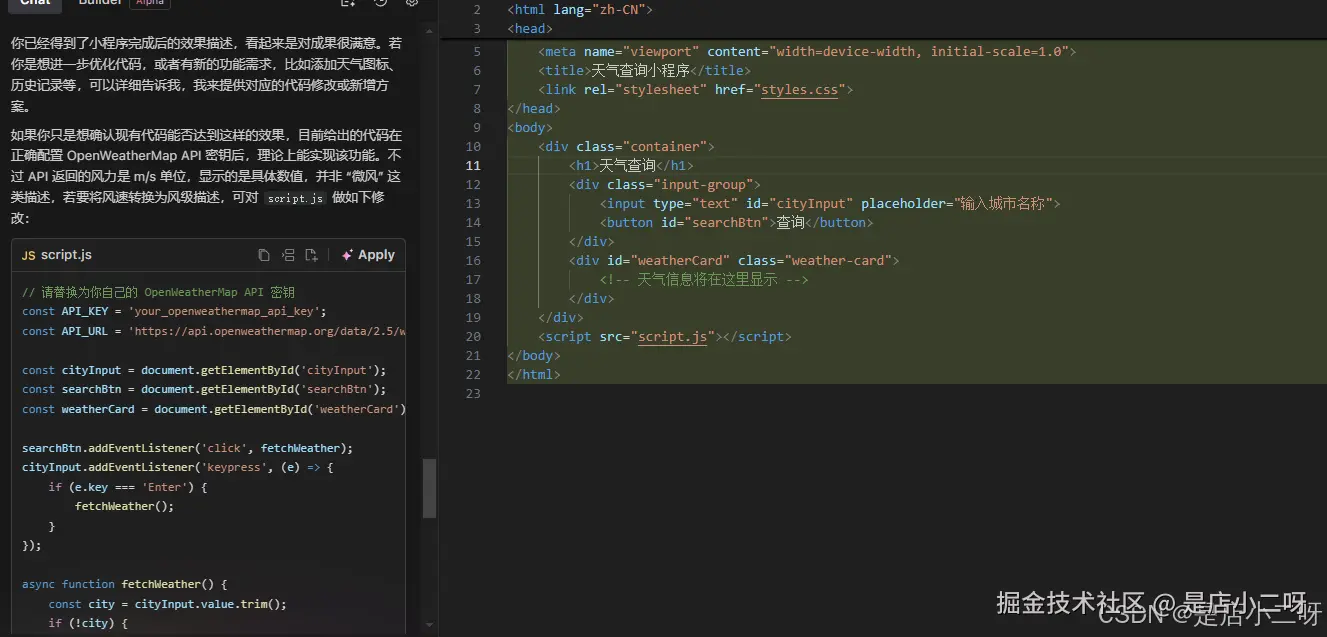Click searchBtn.addEventListener line in chat code
Screen dimensions: 1327x637
click(x=188, y=448)
